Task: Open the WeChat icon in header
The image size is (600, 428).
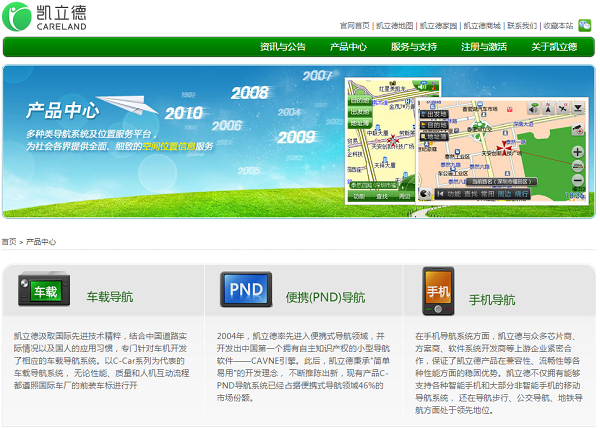Action: 585,26
